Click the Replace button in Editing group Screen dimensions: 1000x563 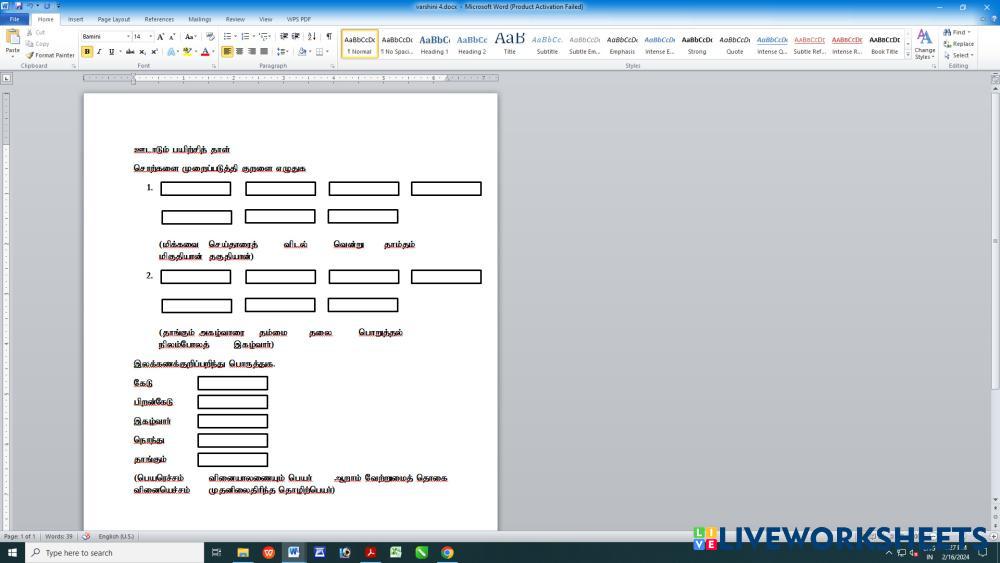[x=958, y=44]
